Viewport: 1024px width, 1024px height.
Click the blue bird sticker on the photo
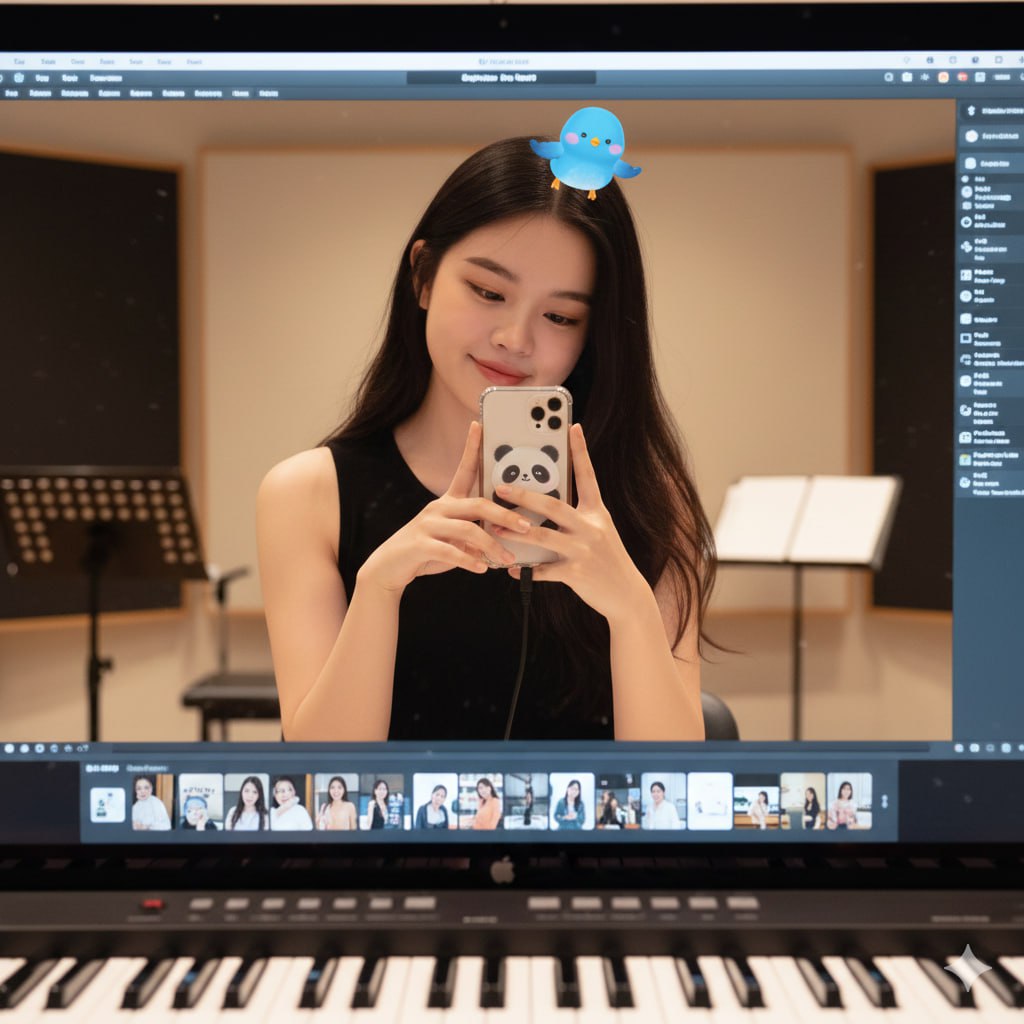point(587,150)
